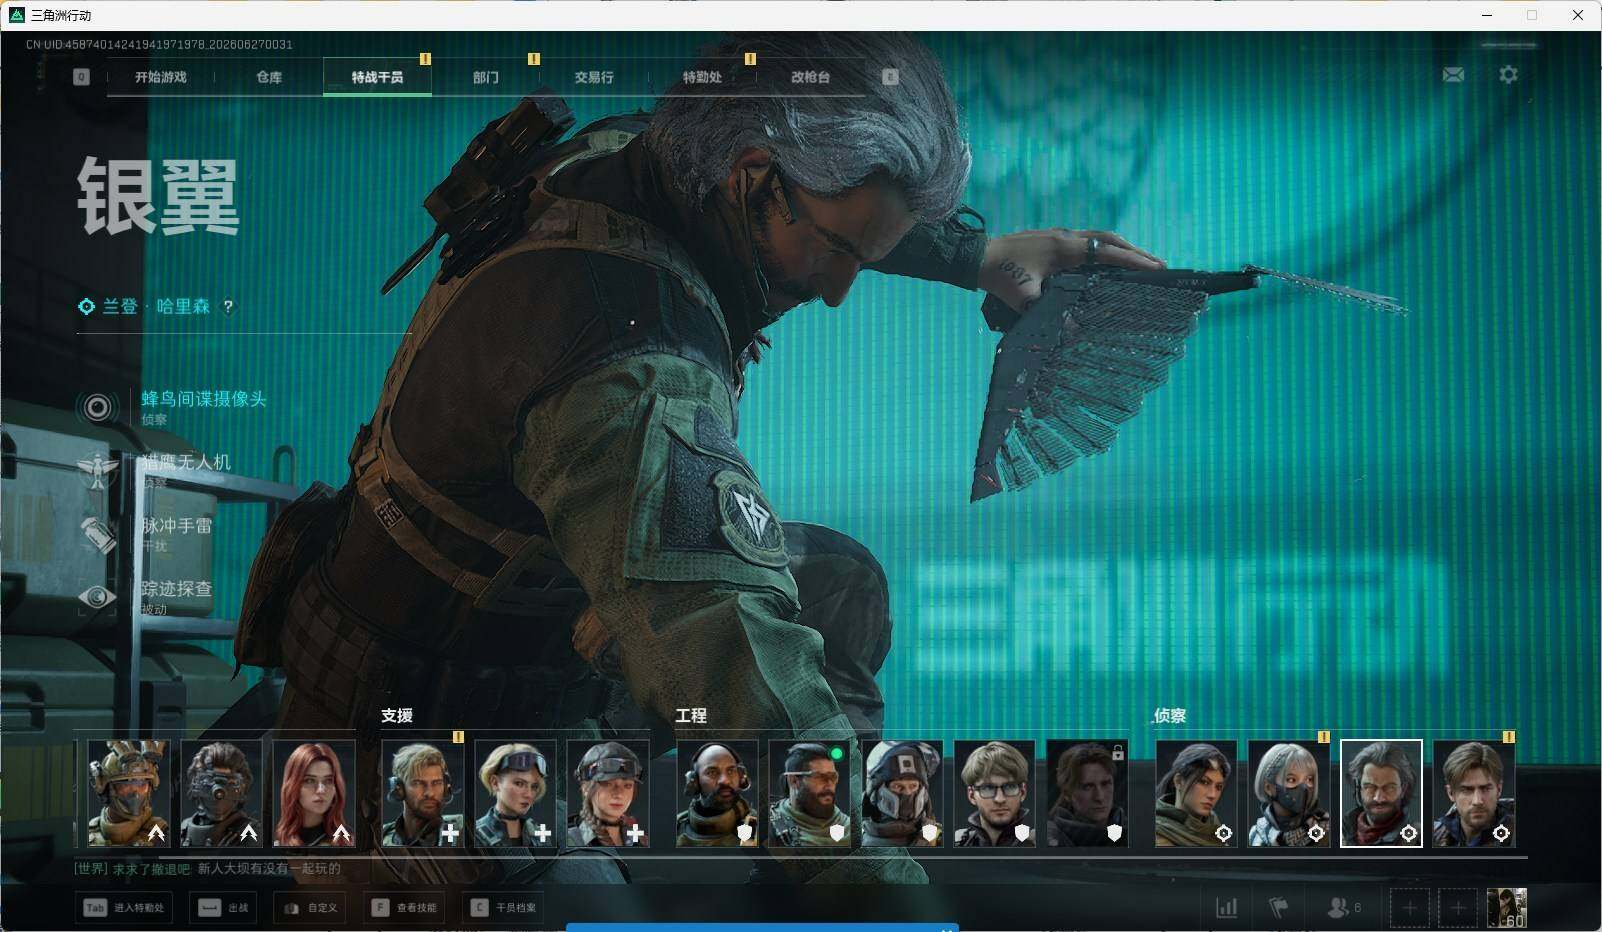Select support operator wearing a helmet
This screenshot has height=932, width=1602.
(608, 793)
